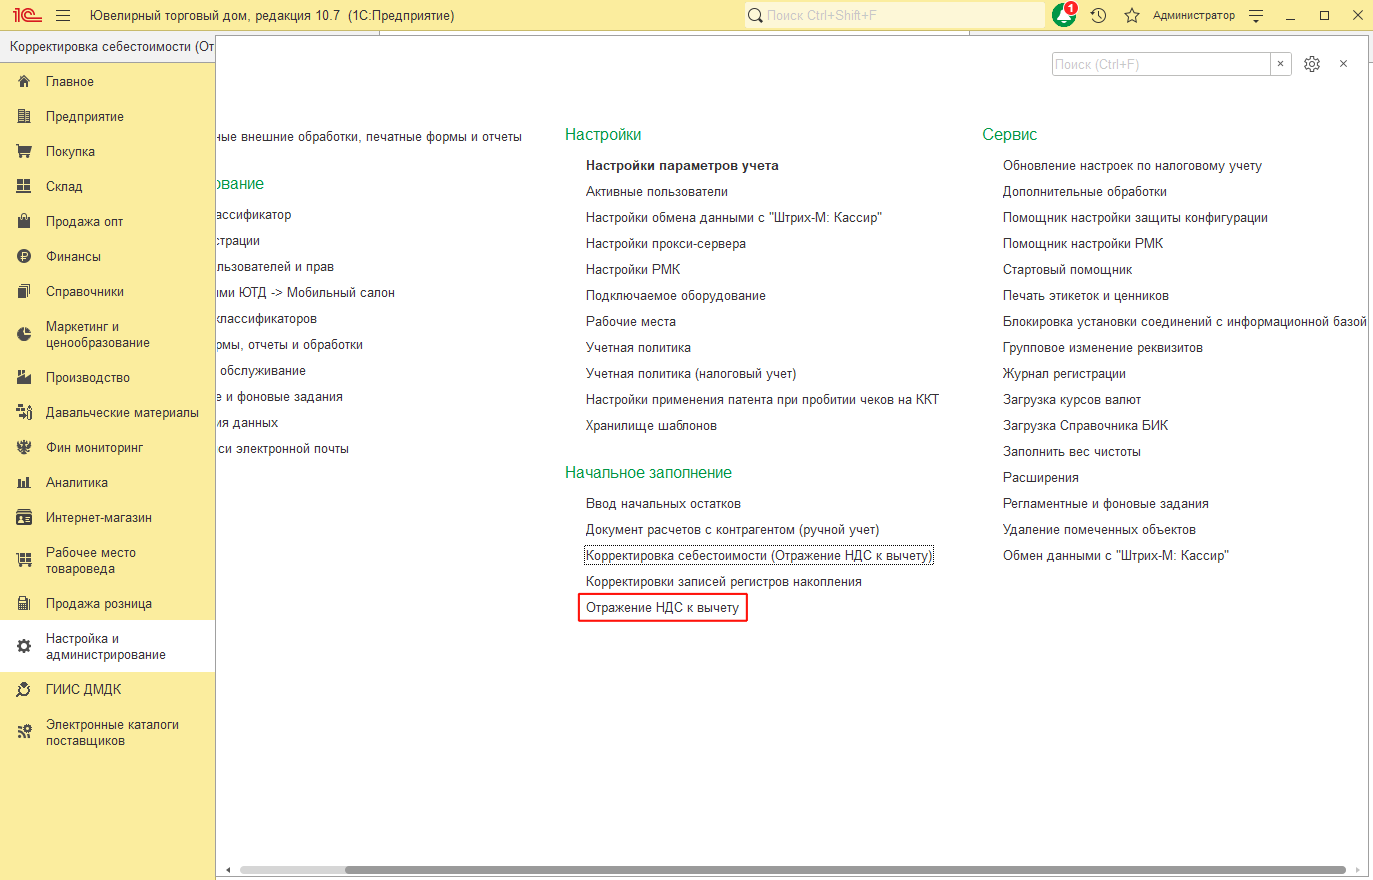Open Заполнить вес чистоты

click(x=1072, y=452)
